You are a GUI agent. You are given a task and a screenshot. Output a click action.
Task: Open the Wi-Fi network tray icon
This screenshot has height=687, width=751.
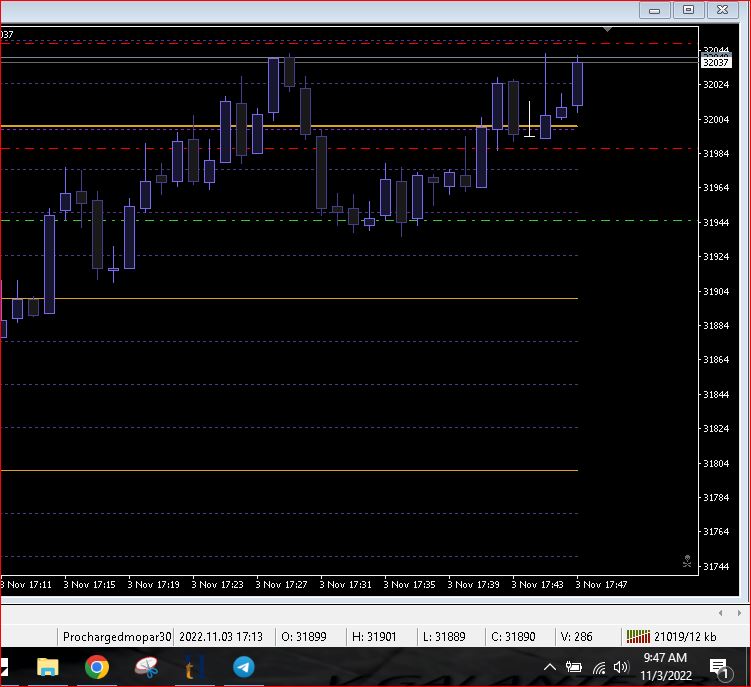click(x=598, y=667)
